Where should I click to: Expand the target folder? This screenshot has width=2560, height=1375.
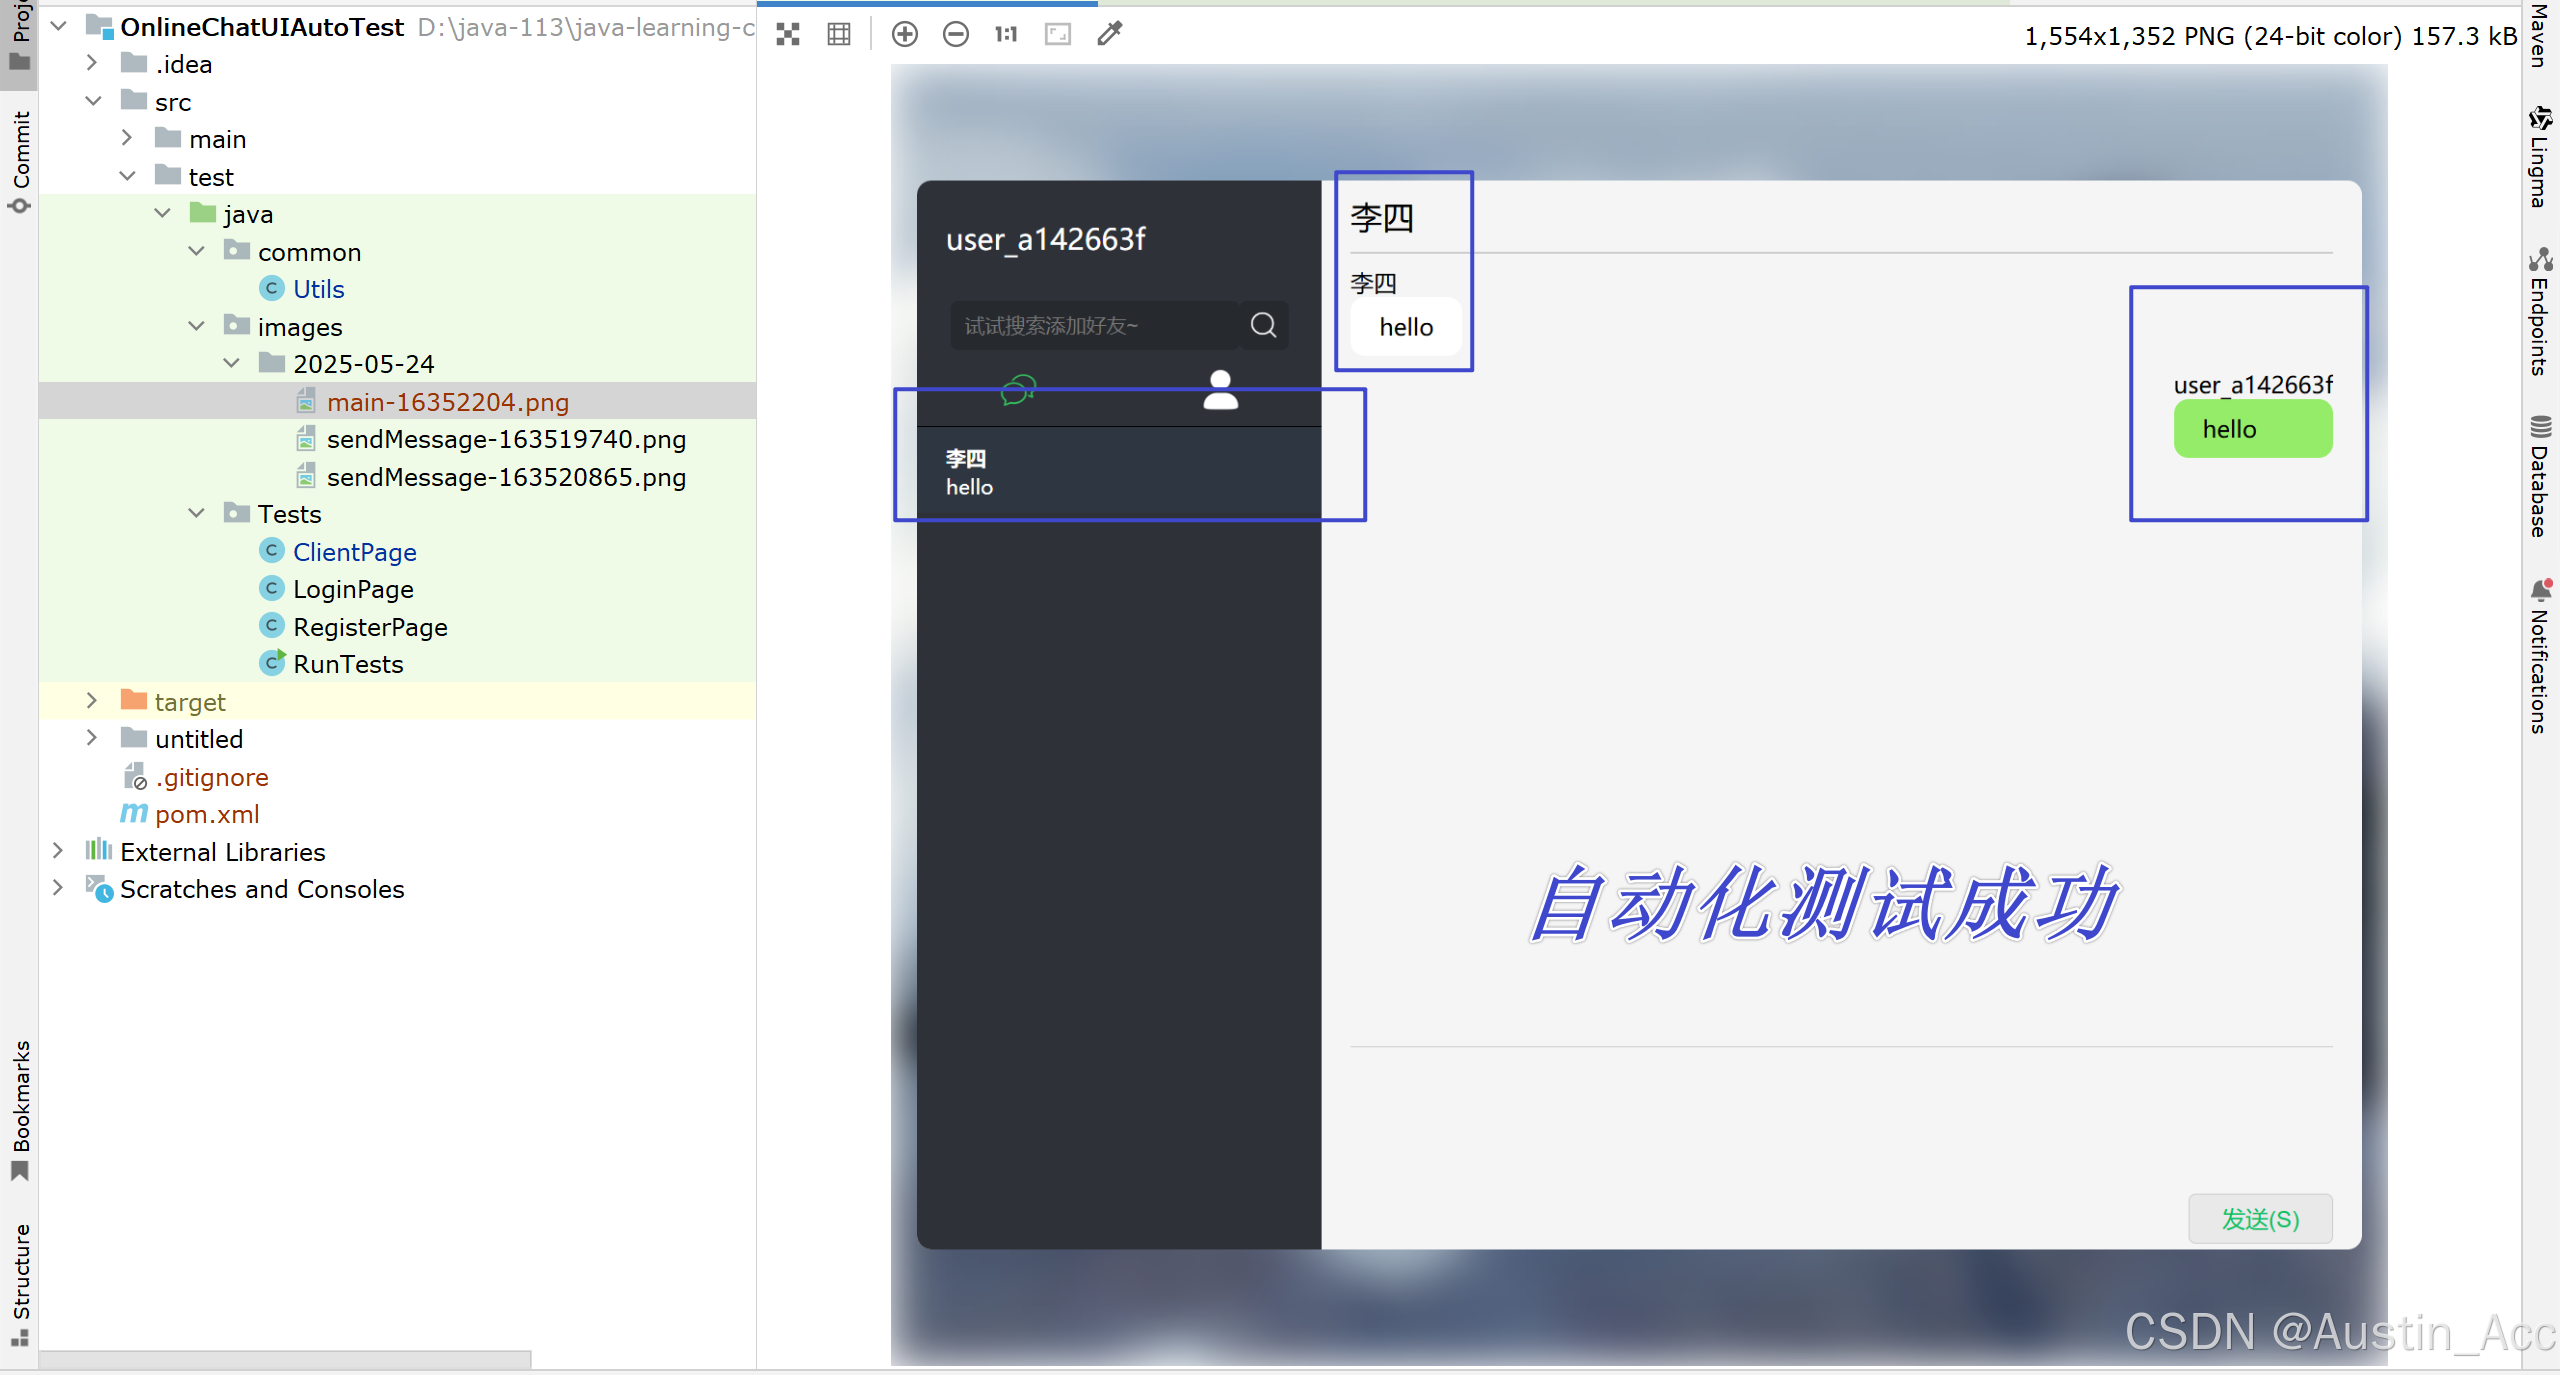[92, 701]
